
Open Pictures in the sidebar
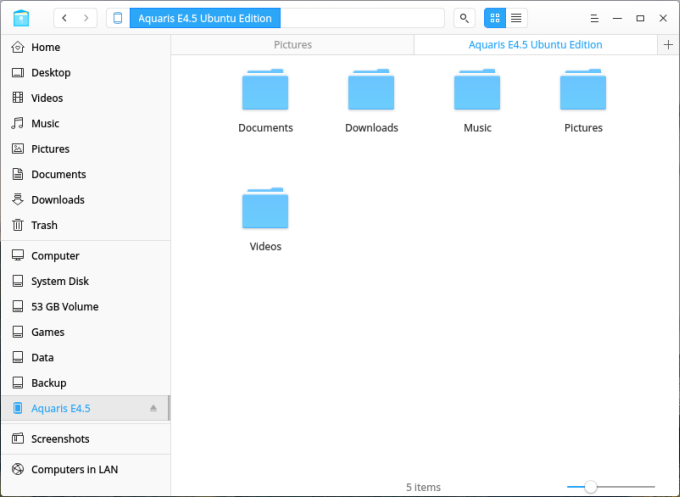85,149
